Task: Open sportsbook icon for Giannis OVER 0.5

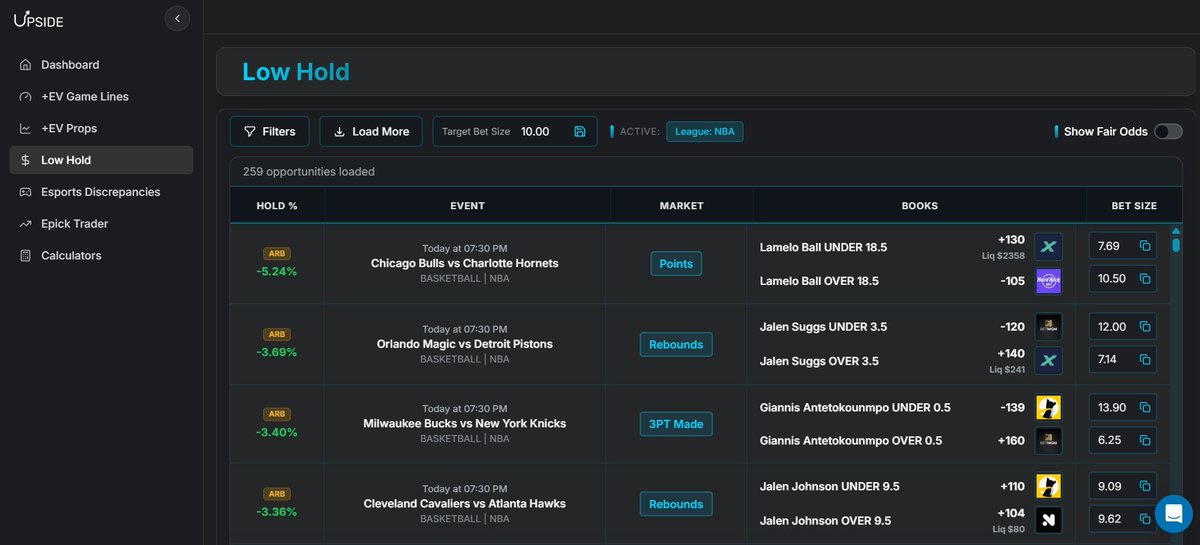Action: (1048, 440)
